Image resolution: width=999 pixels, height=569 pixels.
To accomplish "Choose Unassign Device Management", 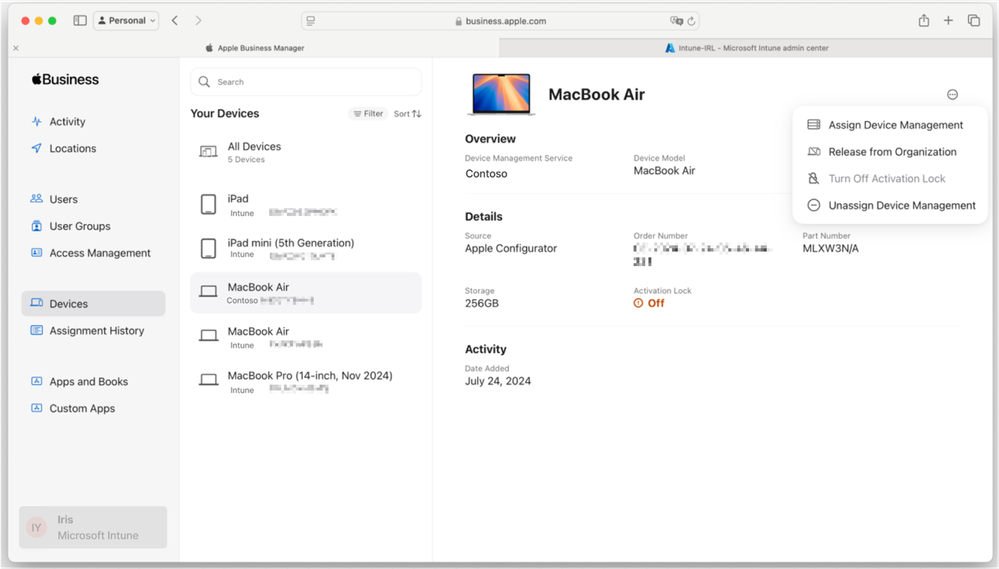I will coord(889,205).
